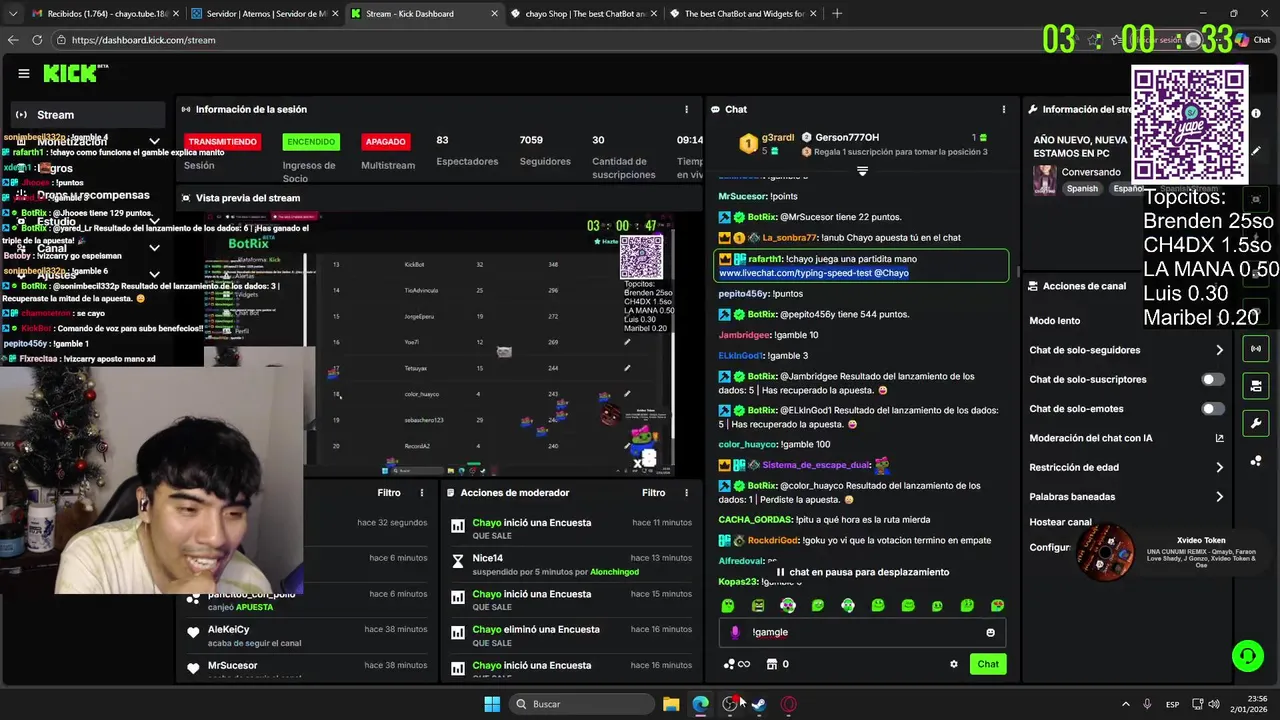Open Opera browser from taskbar
The image size is (1280, 720).
(x=789, y=704)
